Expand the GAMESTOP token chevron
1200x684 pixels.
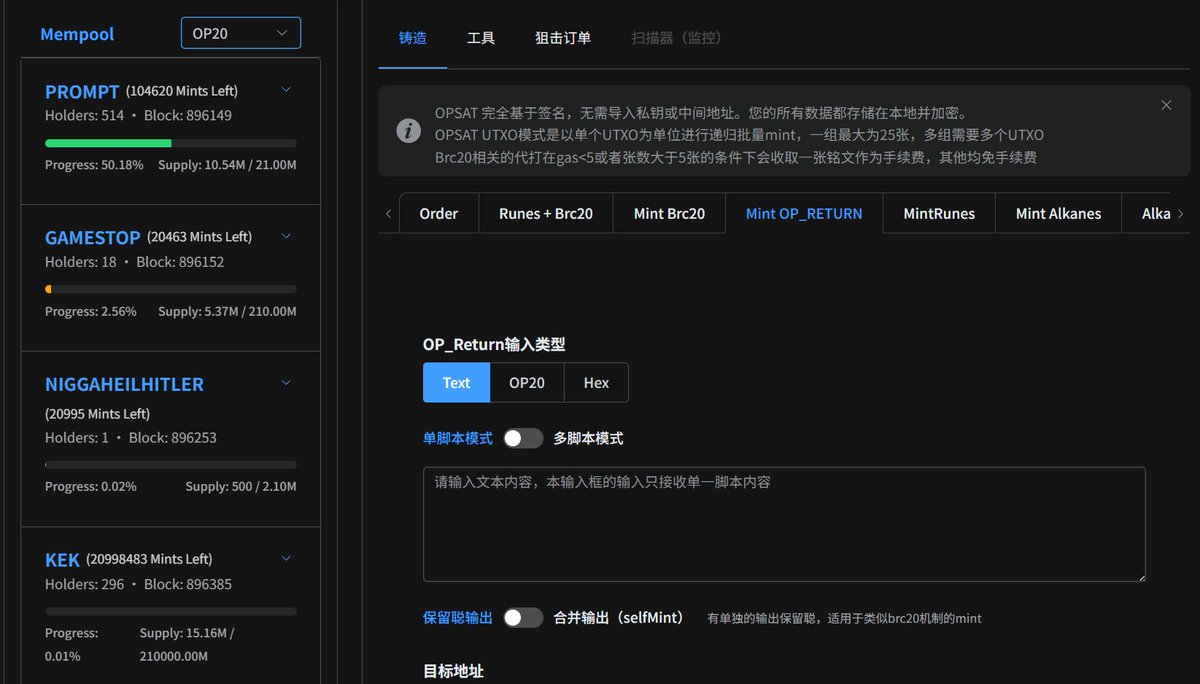(x=286, y=236)
